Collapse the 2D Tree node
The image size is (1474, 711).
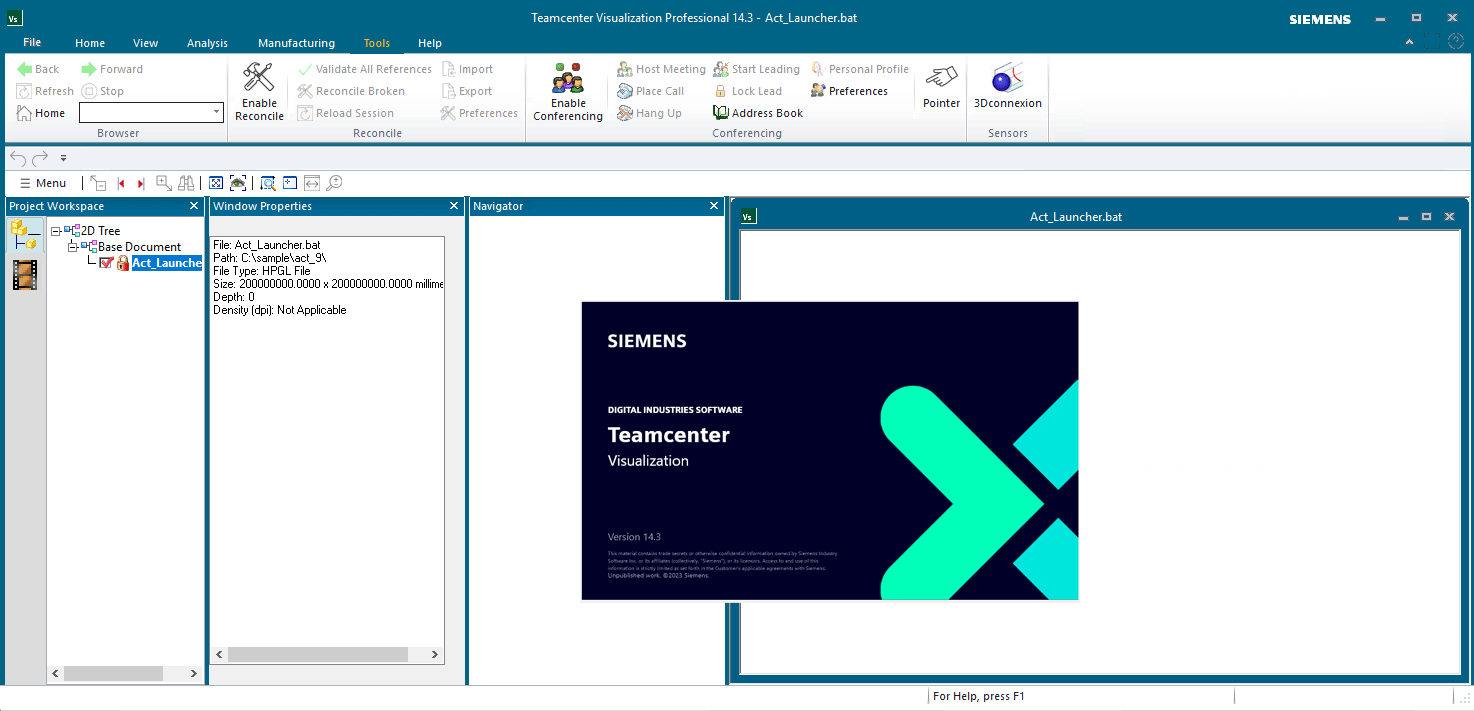(55, 230)
